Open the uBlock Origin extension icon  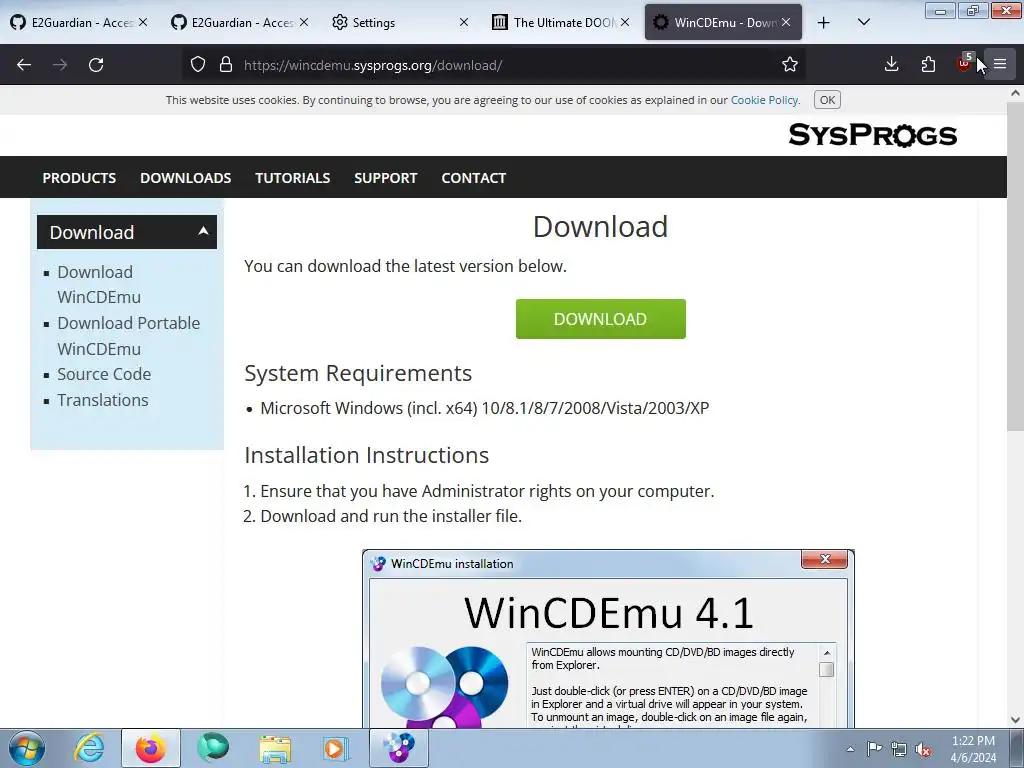coord(965,63)
